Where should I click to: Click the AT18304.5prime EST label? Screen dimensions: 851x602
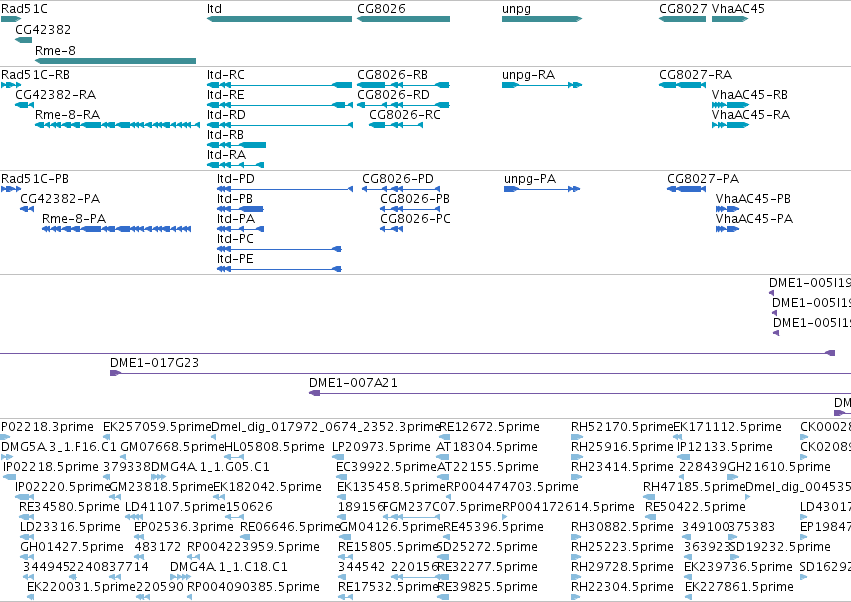coord(487,447)
